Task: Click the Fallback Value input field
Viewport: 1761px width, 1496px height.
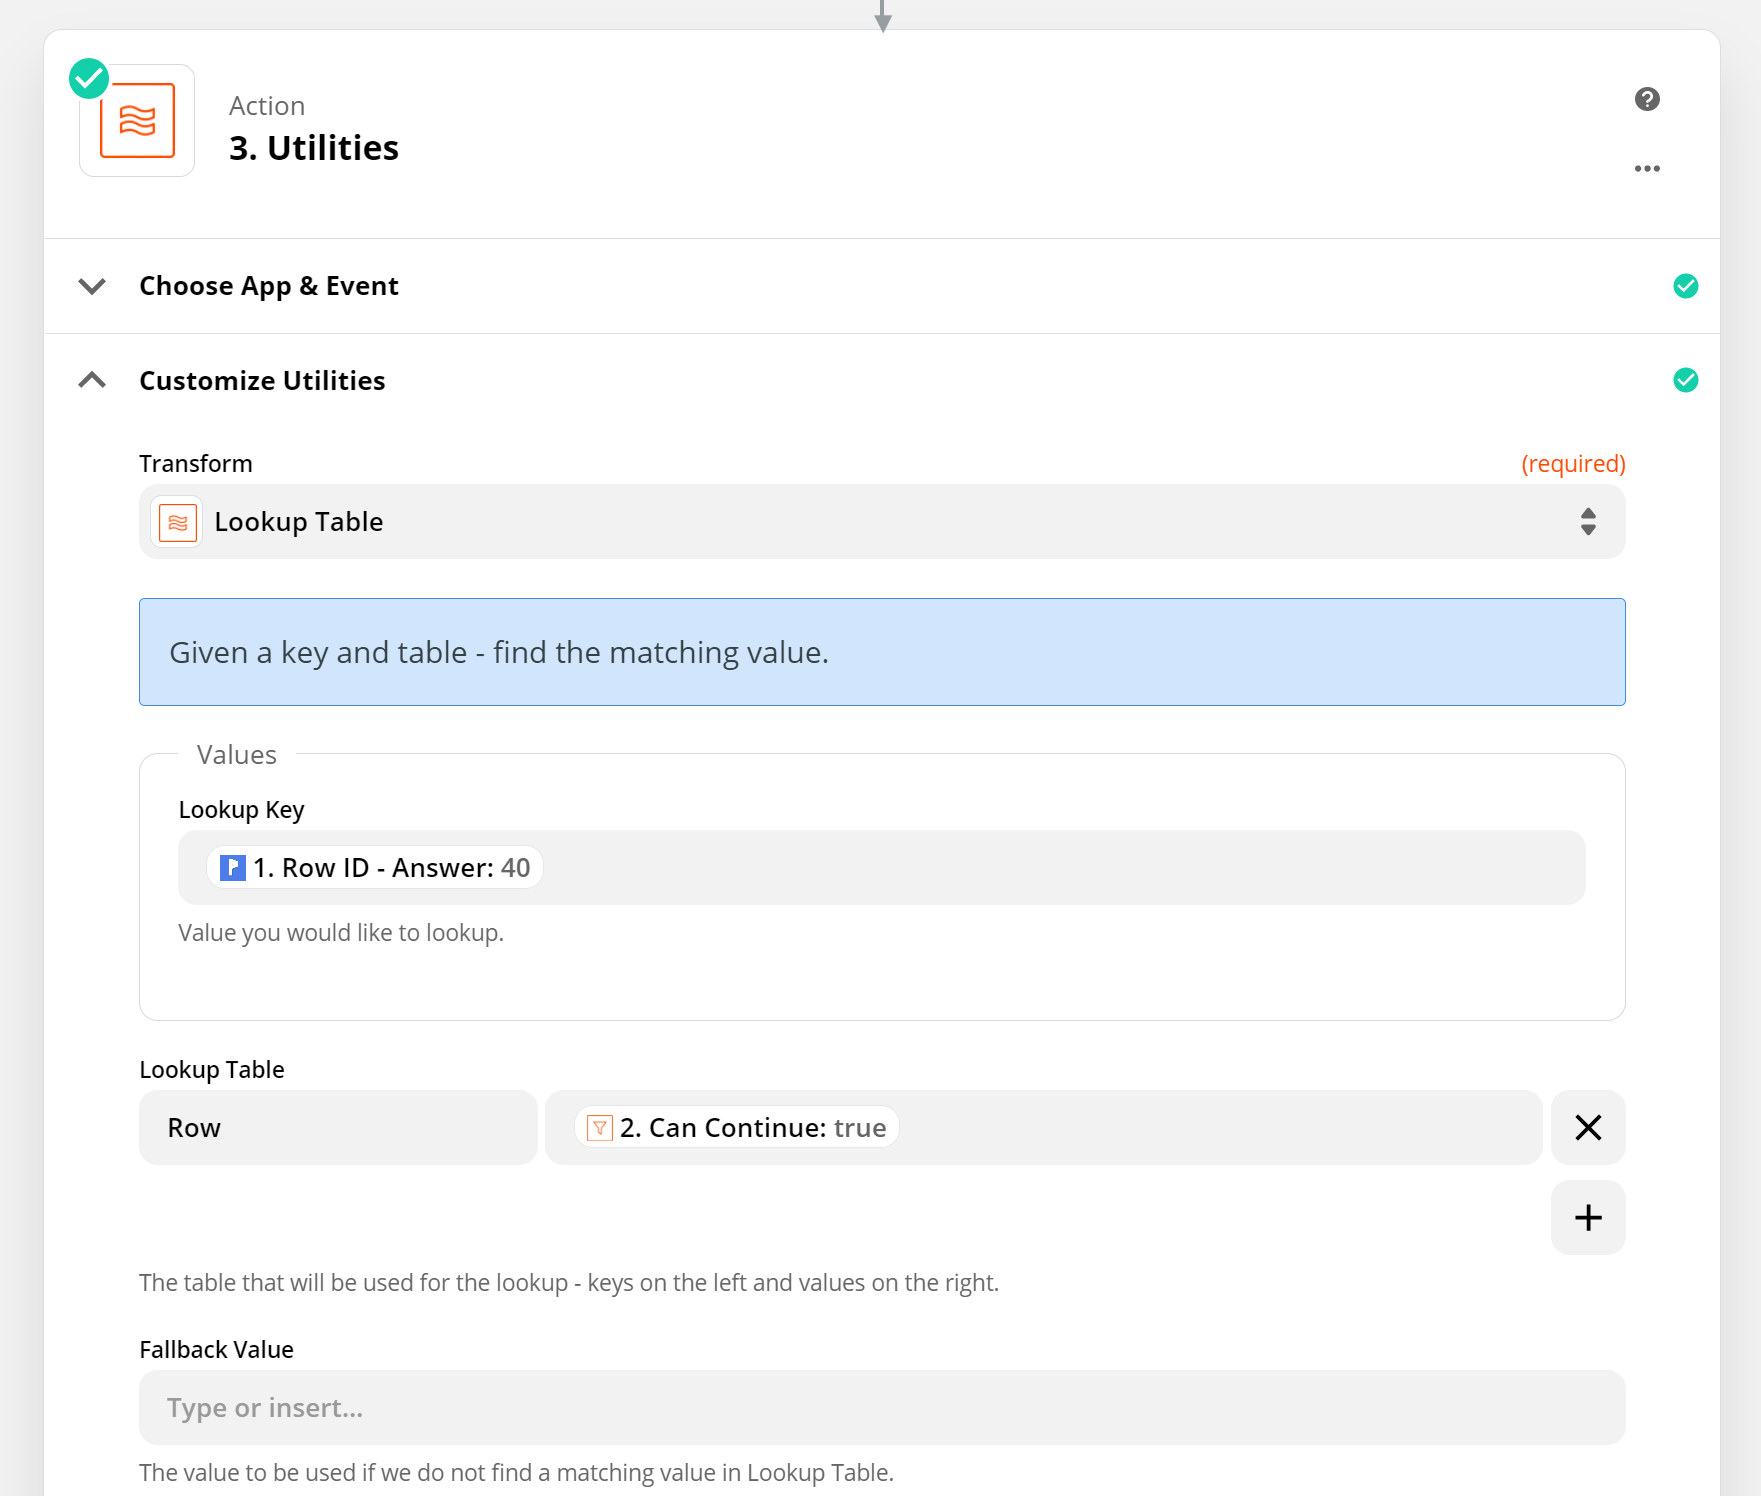Action: (881, 1407)
